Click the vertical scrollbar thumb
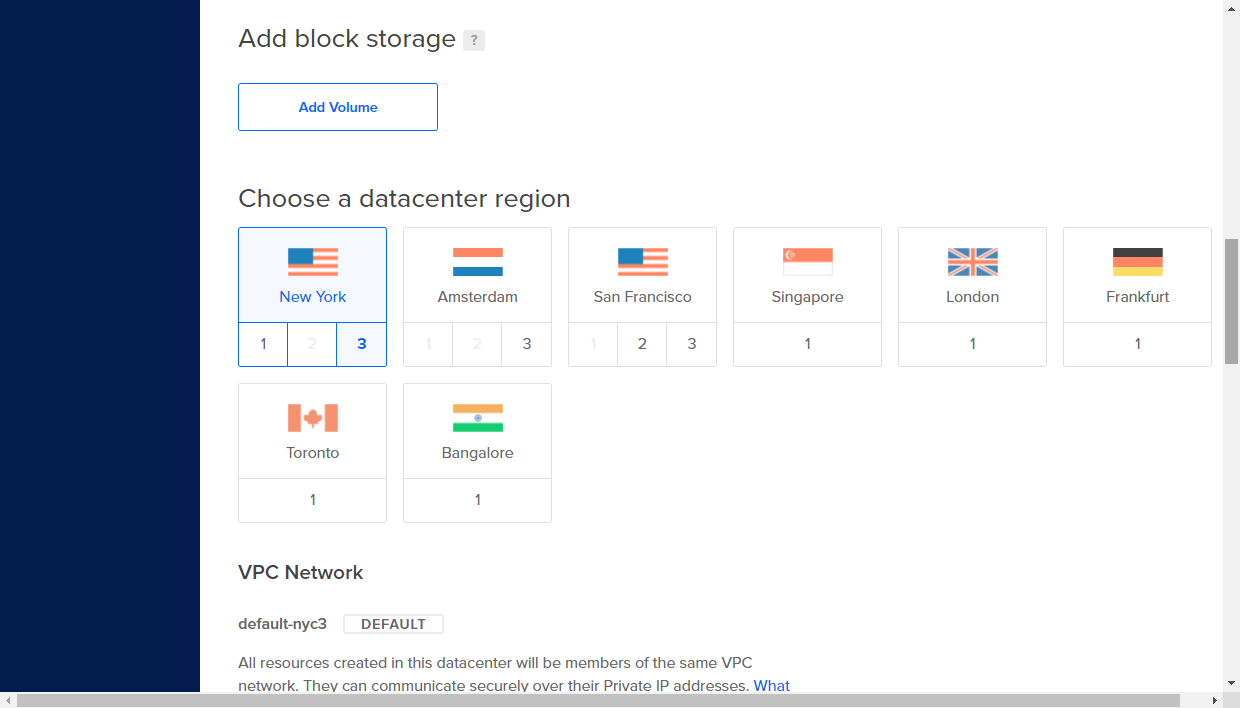 click(1231, 300)
